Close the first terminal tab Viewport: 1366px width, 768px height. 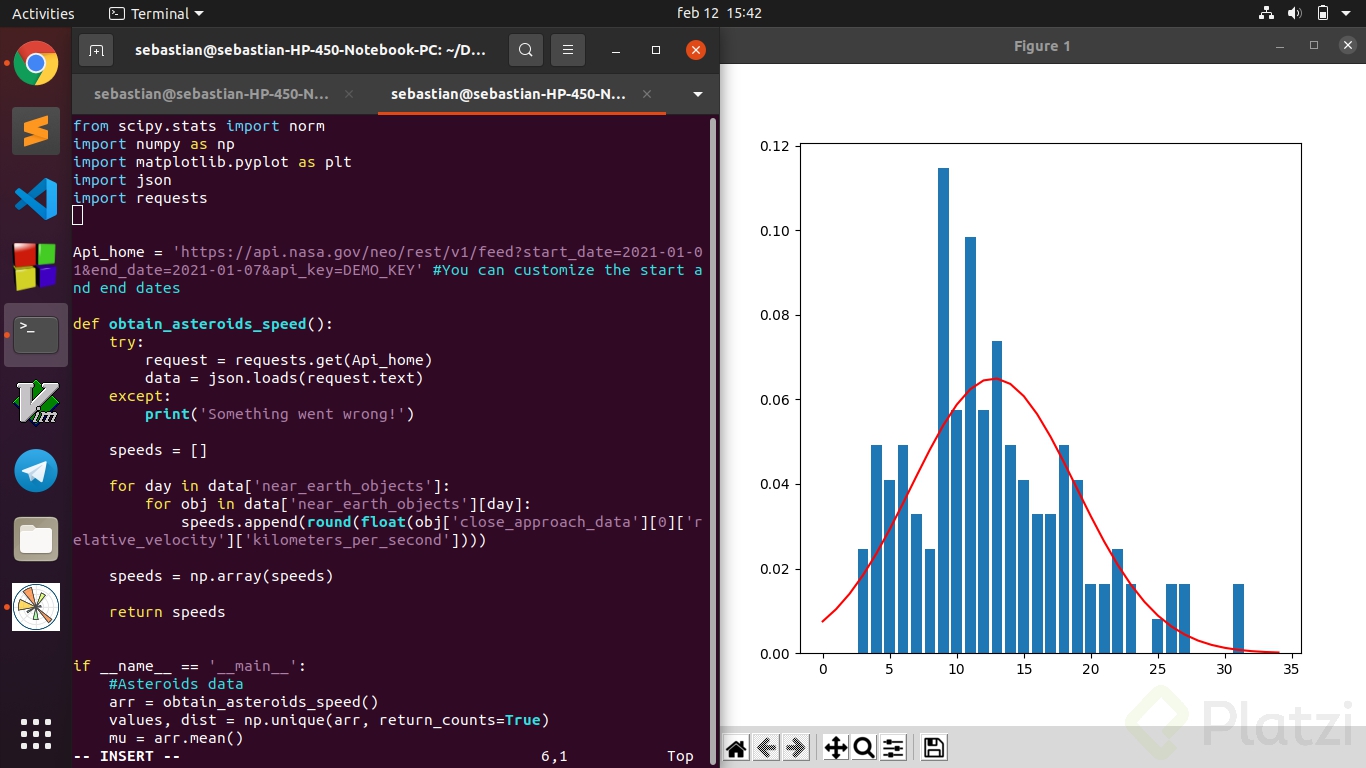coord(349,94)
